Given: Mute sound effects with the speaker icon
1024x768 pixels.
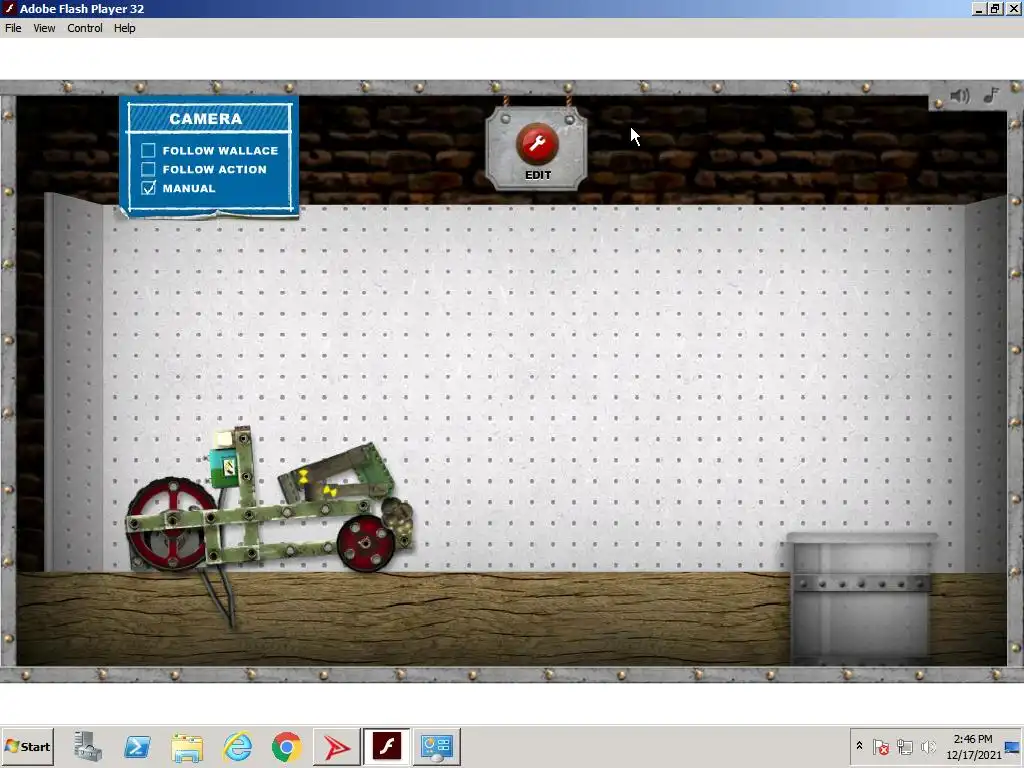Looking at the screenshot, I should pyautogui.click(x=959, y=96).
